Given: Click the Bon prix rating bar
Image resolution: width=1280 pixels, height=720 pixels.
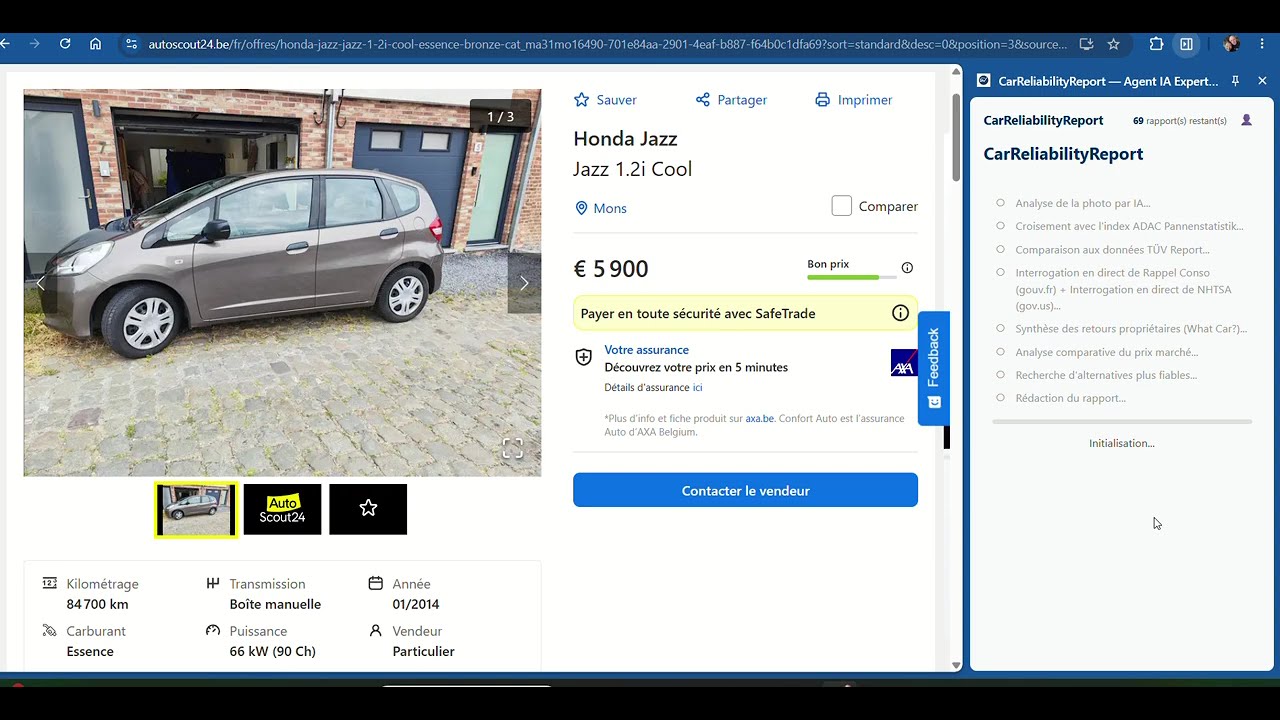Looking at the screenshot, I should point(852,277).
